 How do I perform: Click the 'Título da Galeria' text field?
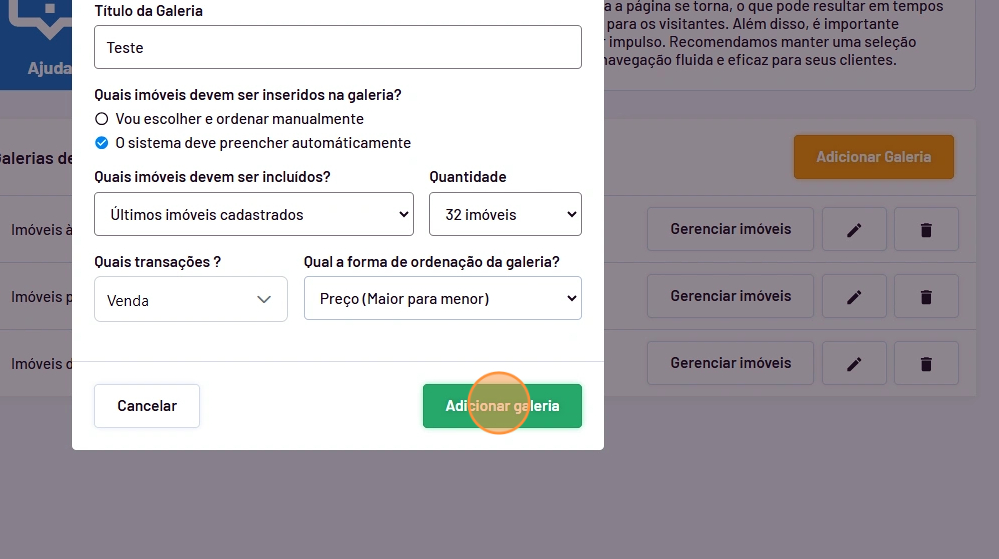(x=337, y=47)
